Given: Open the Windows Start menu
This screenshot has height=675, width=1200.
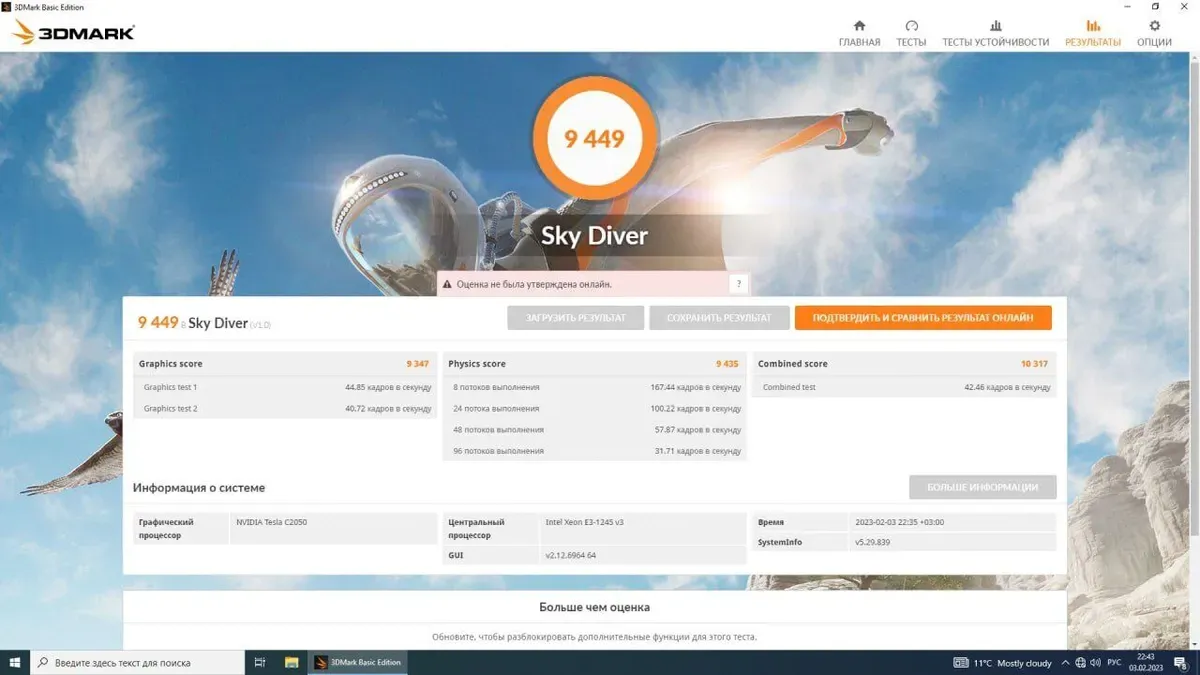Looking at the screenshot, I should [x=15, y=662].
